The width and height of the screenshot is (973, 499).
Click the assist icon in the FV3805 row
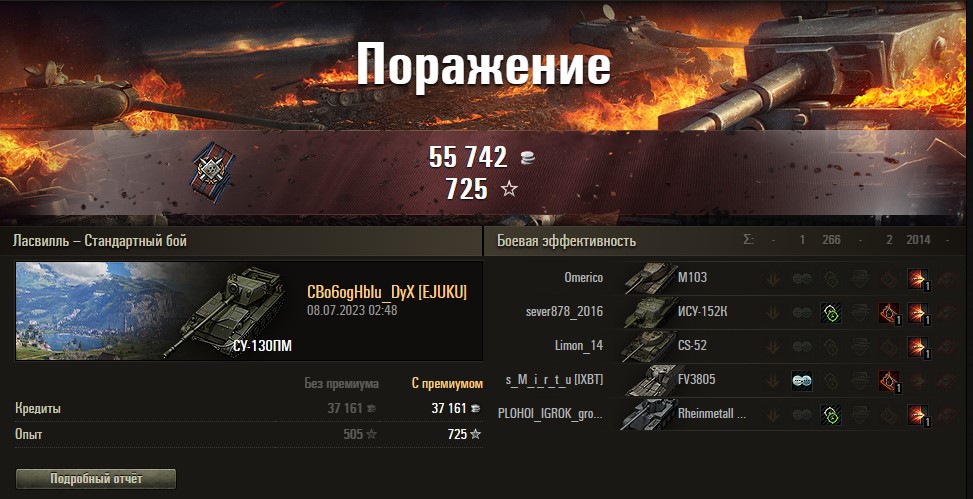[802, 380]
